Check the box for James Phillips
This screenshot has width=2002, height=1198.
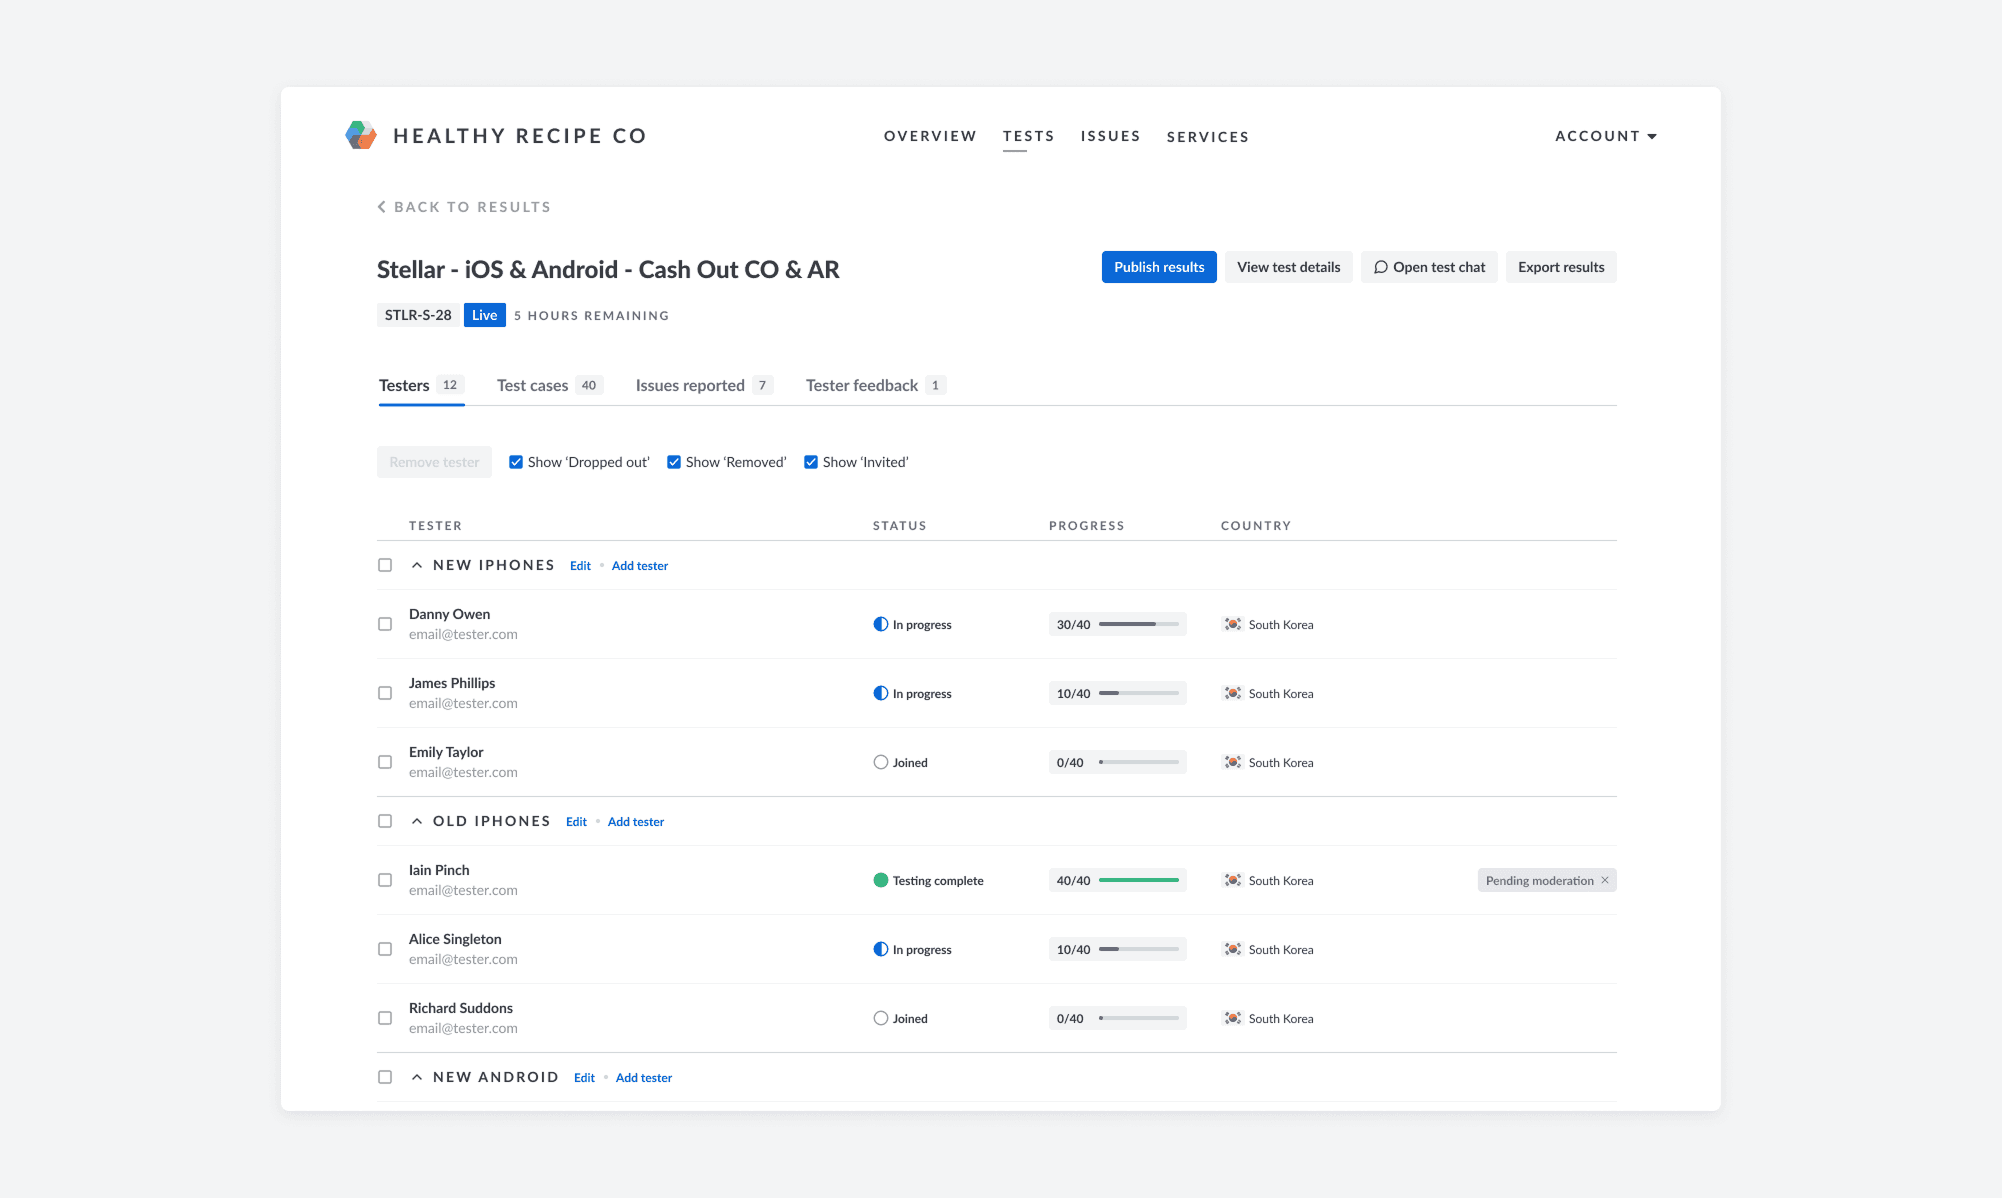(385, 693)
